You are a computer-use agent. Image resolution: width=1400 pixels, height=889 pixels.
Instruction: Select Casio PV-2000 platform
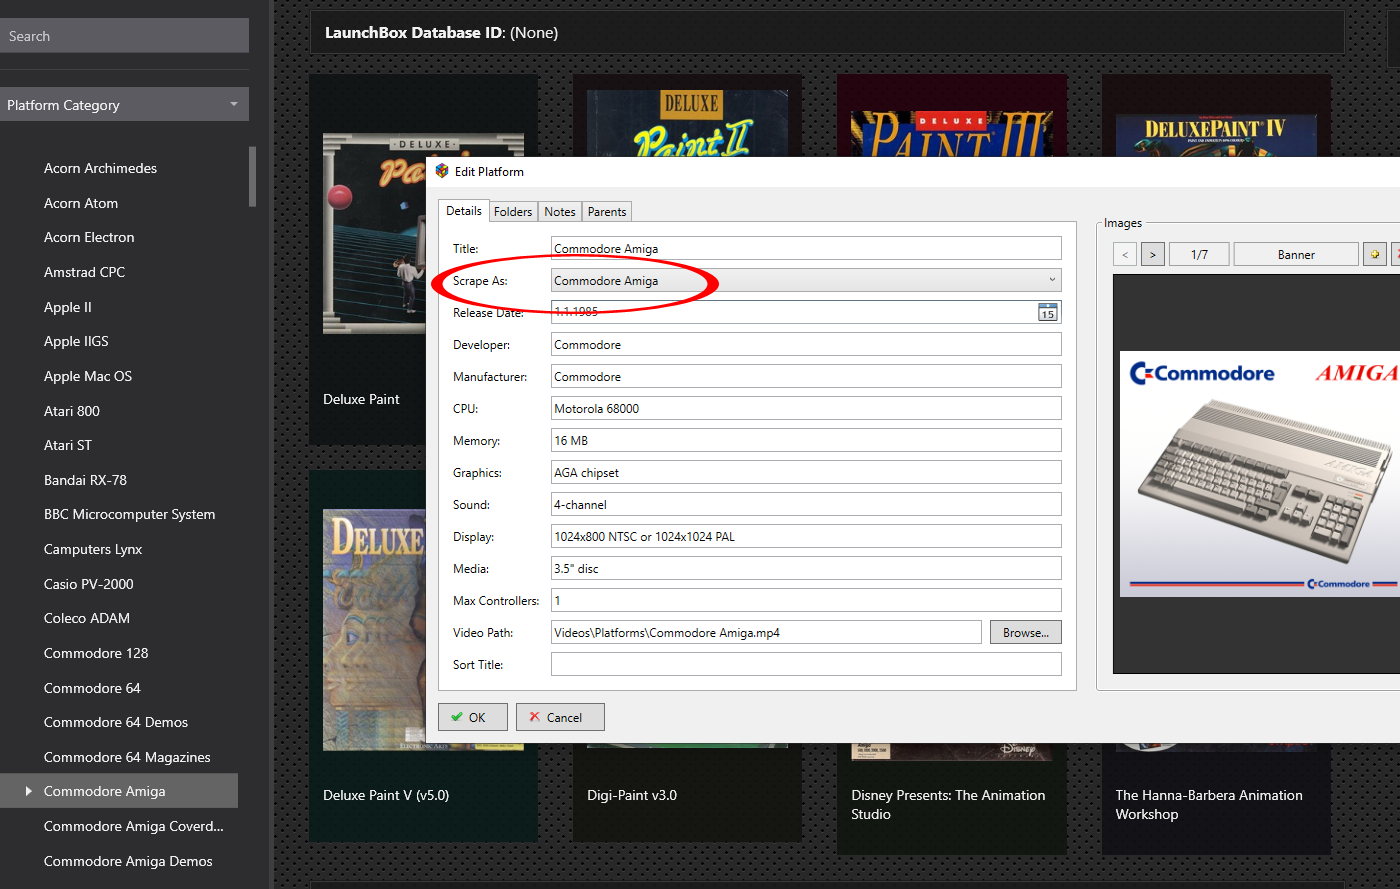pos(88,584)
